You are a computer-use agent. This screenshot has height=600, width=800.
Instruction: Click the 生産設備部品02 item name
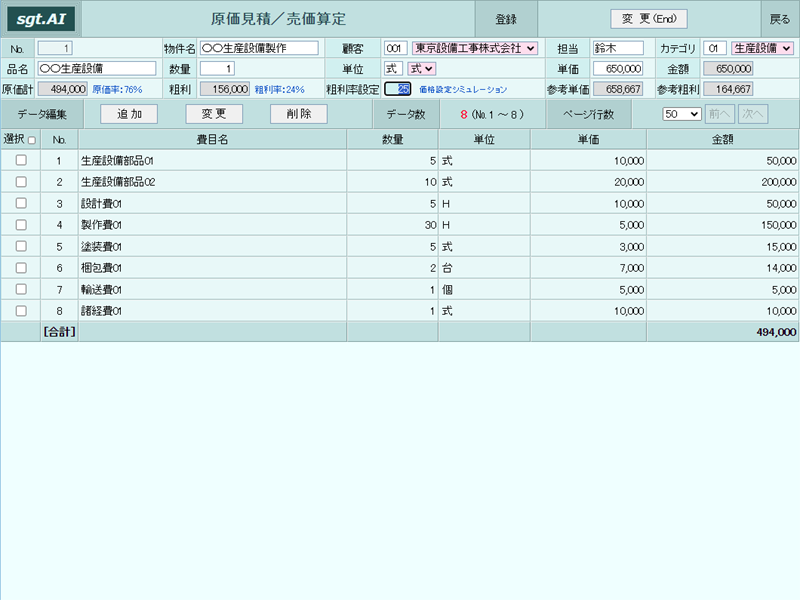[118, 182]
